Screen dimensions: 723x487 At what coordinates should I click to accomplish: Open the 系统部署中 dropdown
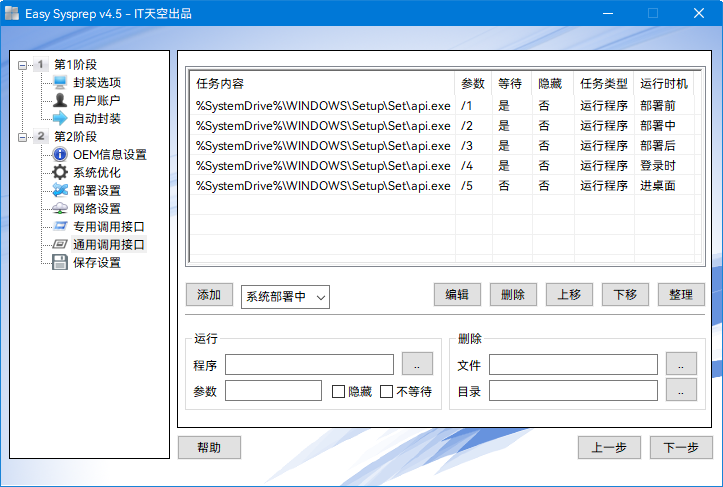[x=285, y=297]
